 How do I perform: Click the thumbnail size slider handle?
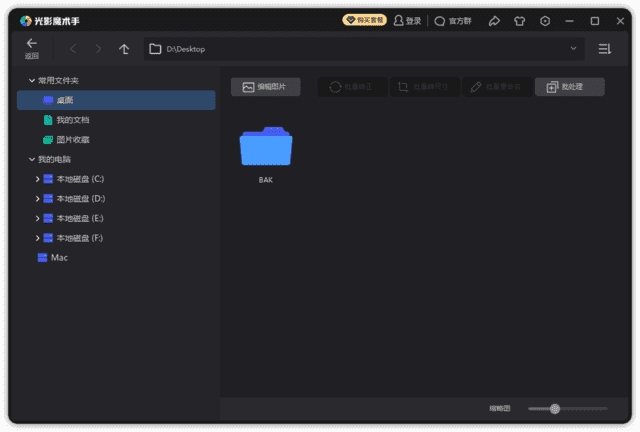[555, 408]
